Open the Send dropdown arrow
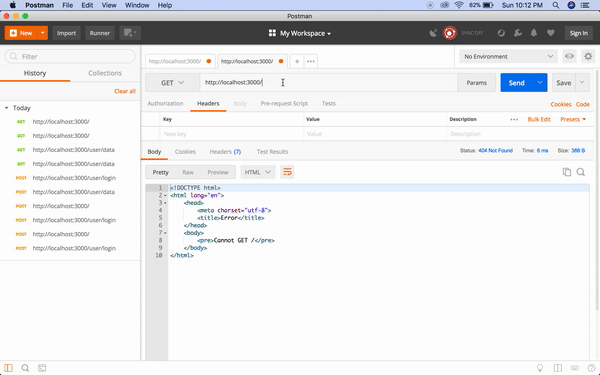The width and height of the screenshot is (600, 375). (x=540, y=83)
